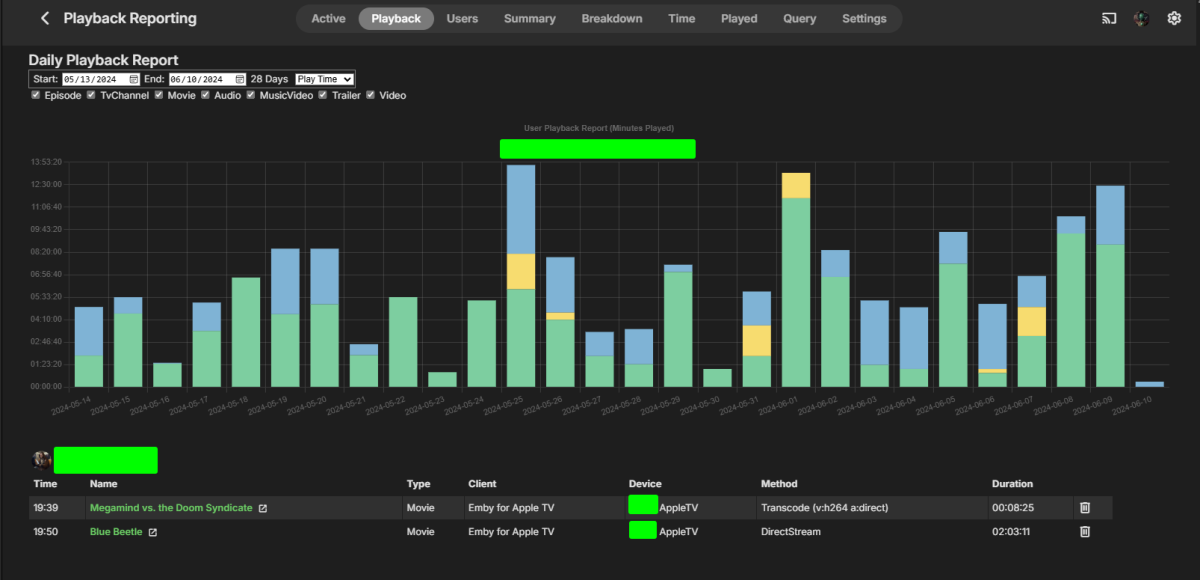This screenshot has width=1200, height=580.
Task: Switch to the Breakdown tab
Action: pos(611,19)
